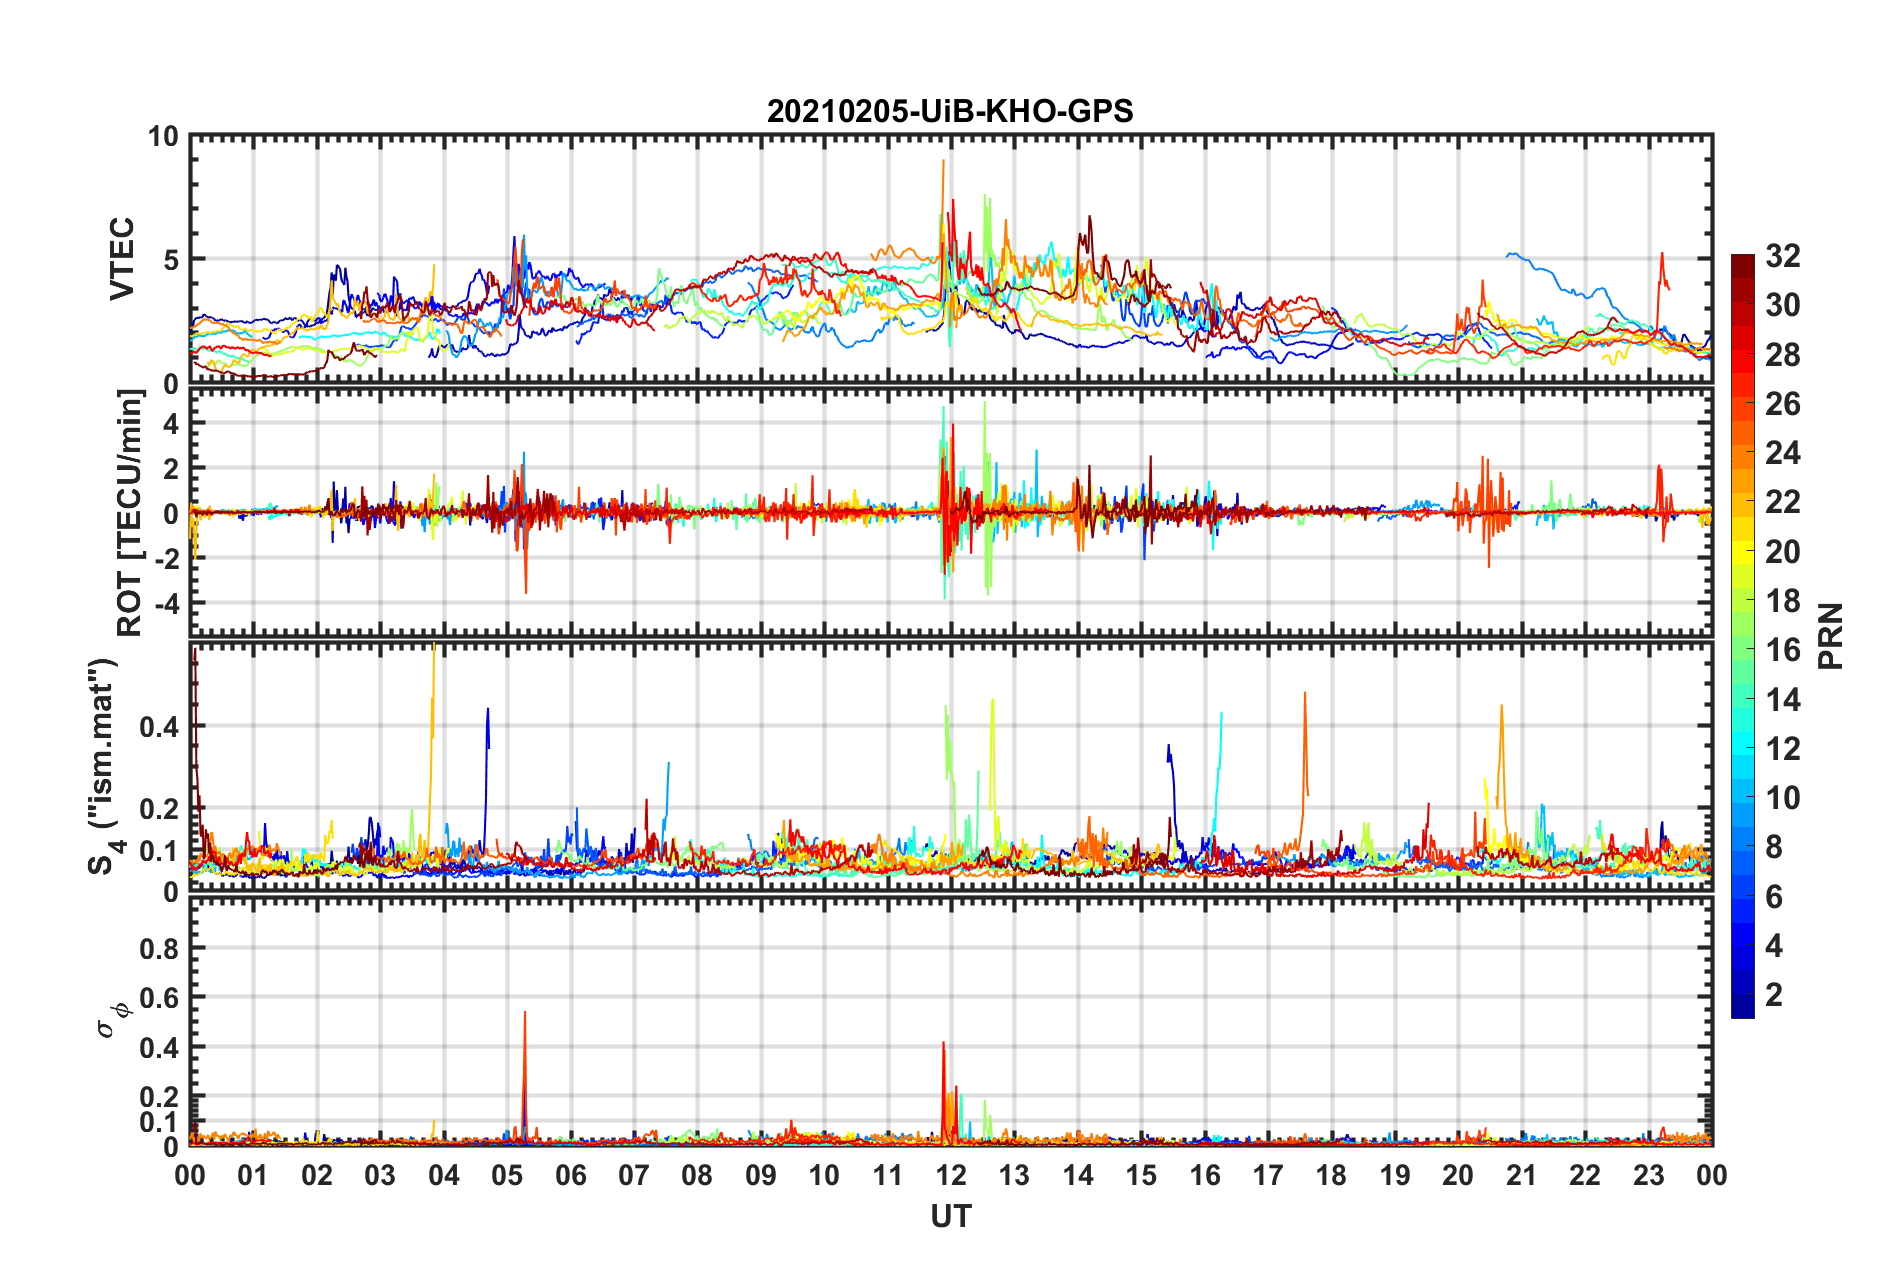The image size is (1902, 1272).
Task: Click S4 y-axis tick label 0.4
Action: [159, 727]
